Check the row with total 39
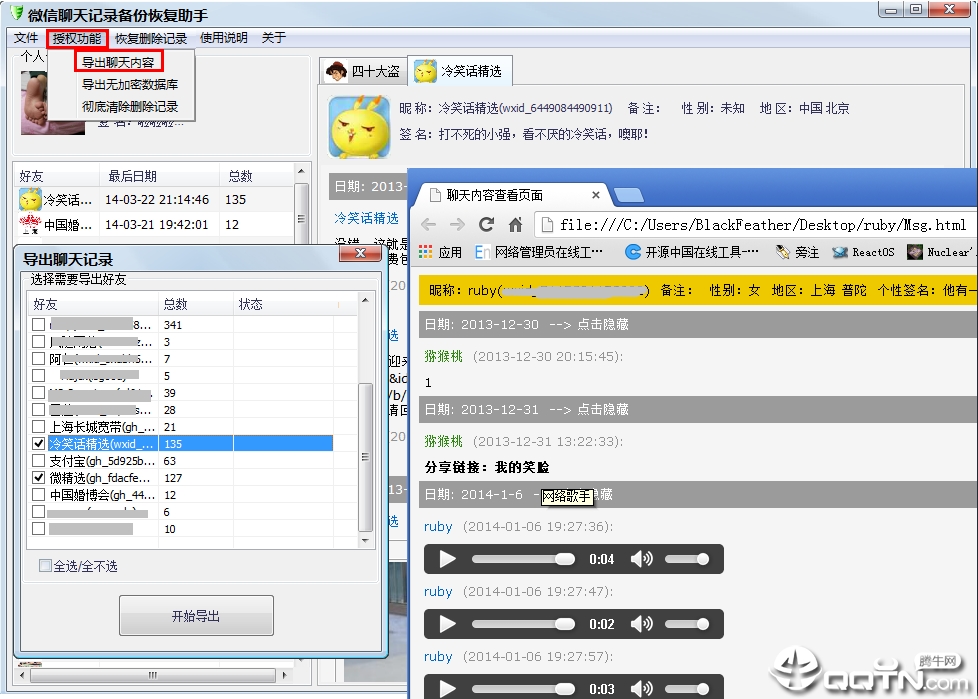Screen dimensions: 978x699 [39, 393]
